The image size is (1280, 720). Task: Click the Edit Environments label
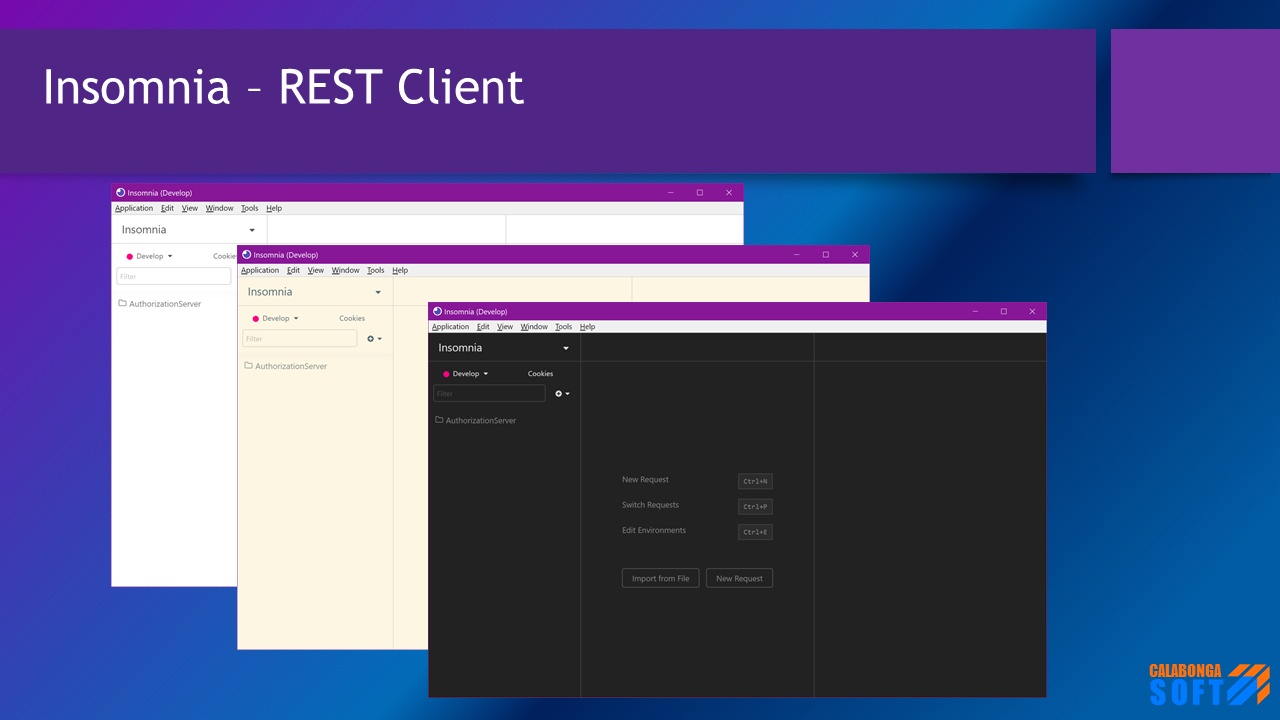pos(654,530)
